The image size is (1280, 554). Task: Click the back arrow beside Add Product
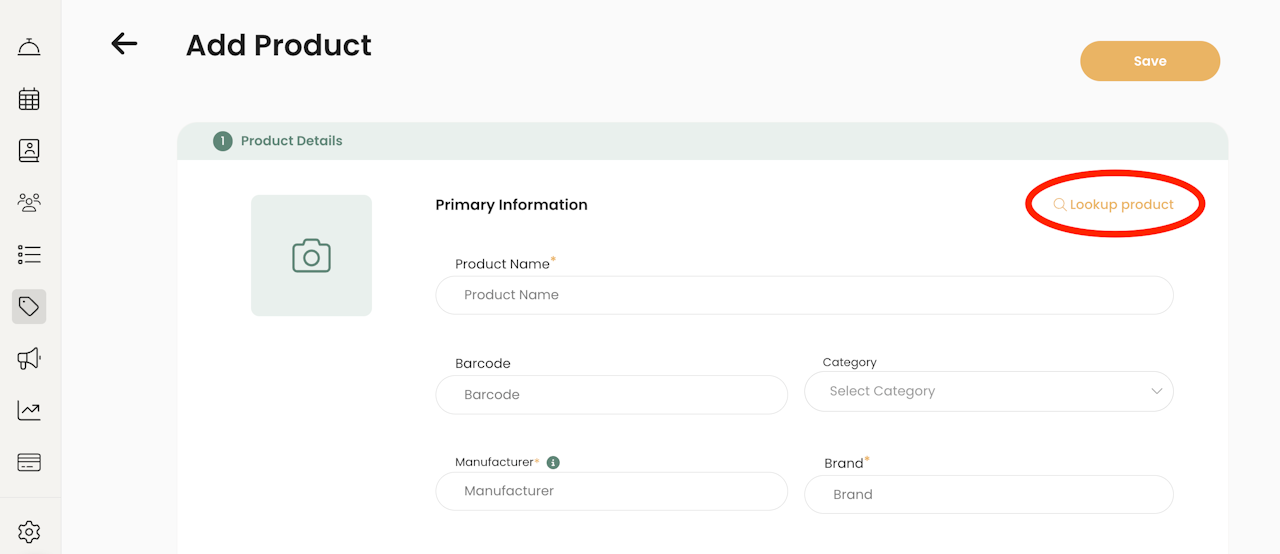click(124, 43)
